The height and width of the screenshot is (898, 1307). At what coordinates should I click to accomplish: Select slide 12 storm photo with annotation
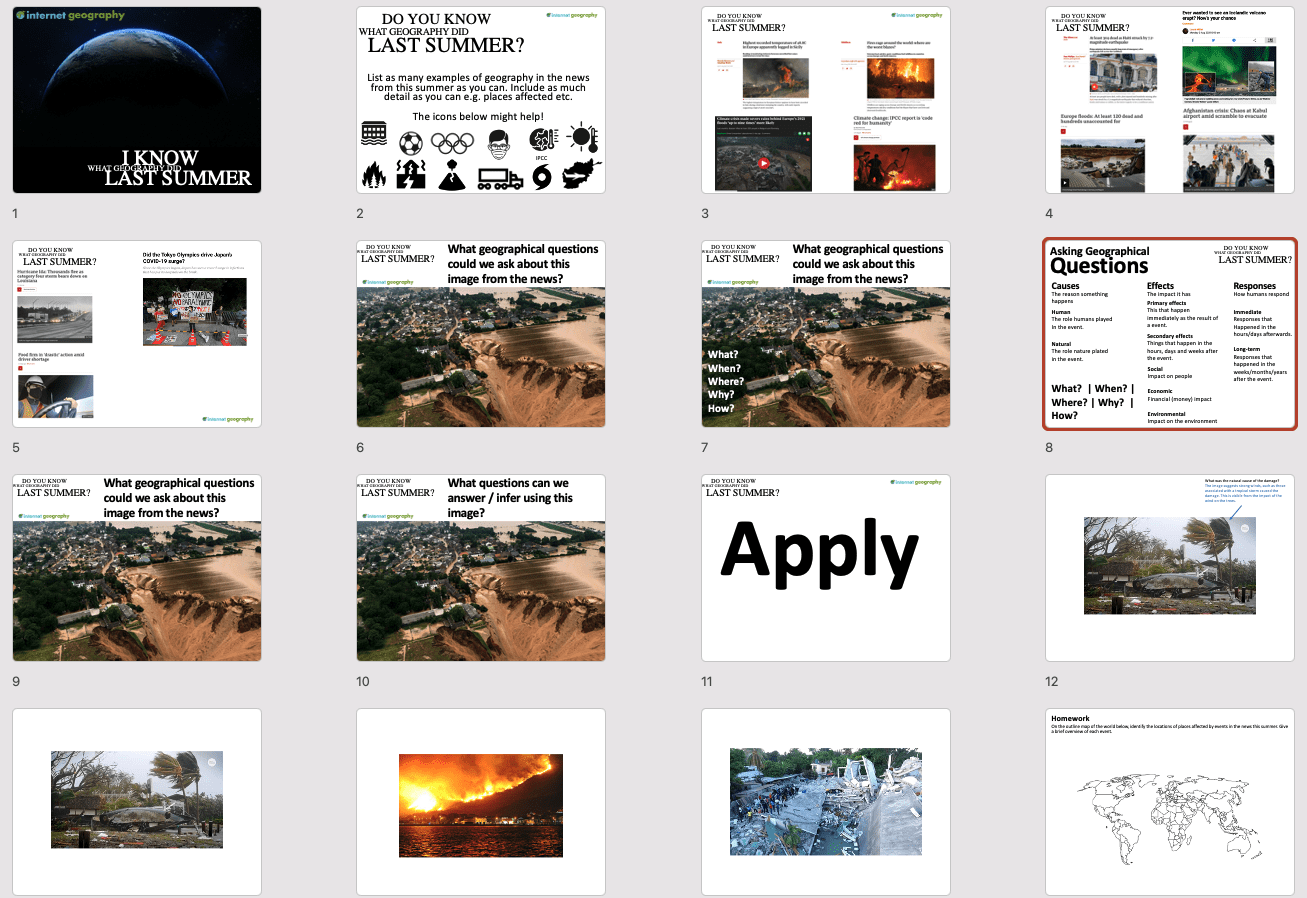[x=1170, y=568]
